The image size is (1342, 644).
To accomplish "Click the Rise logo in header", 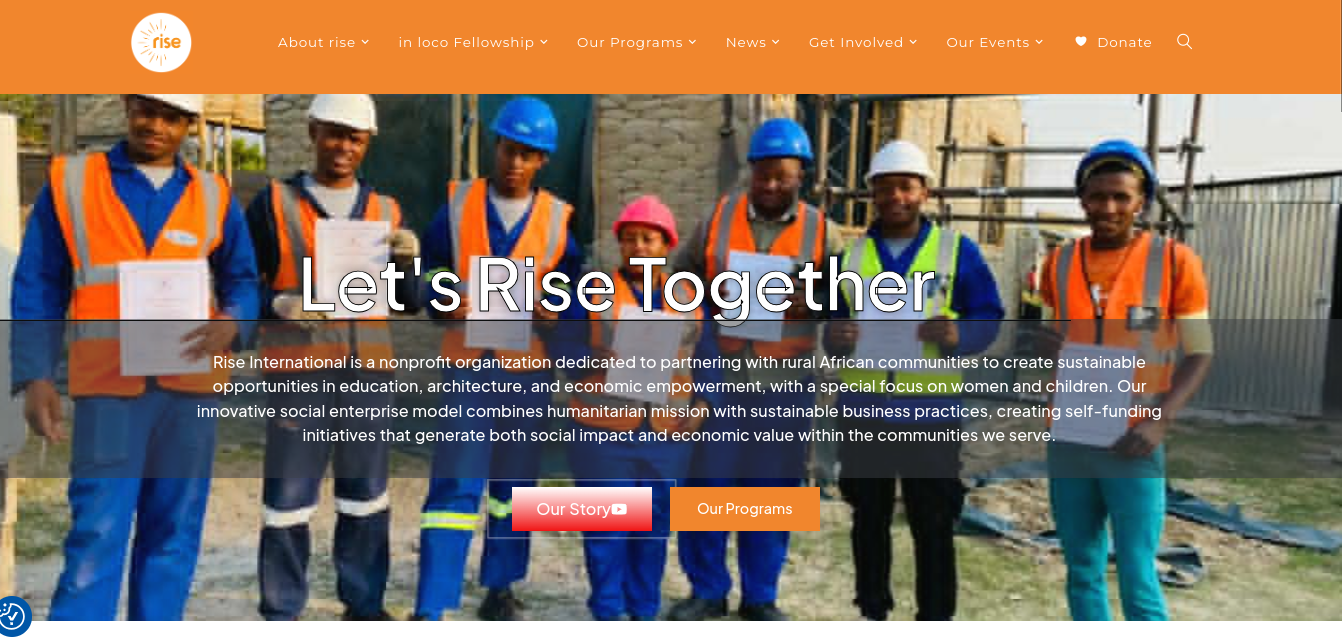I will (161, 42).
